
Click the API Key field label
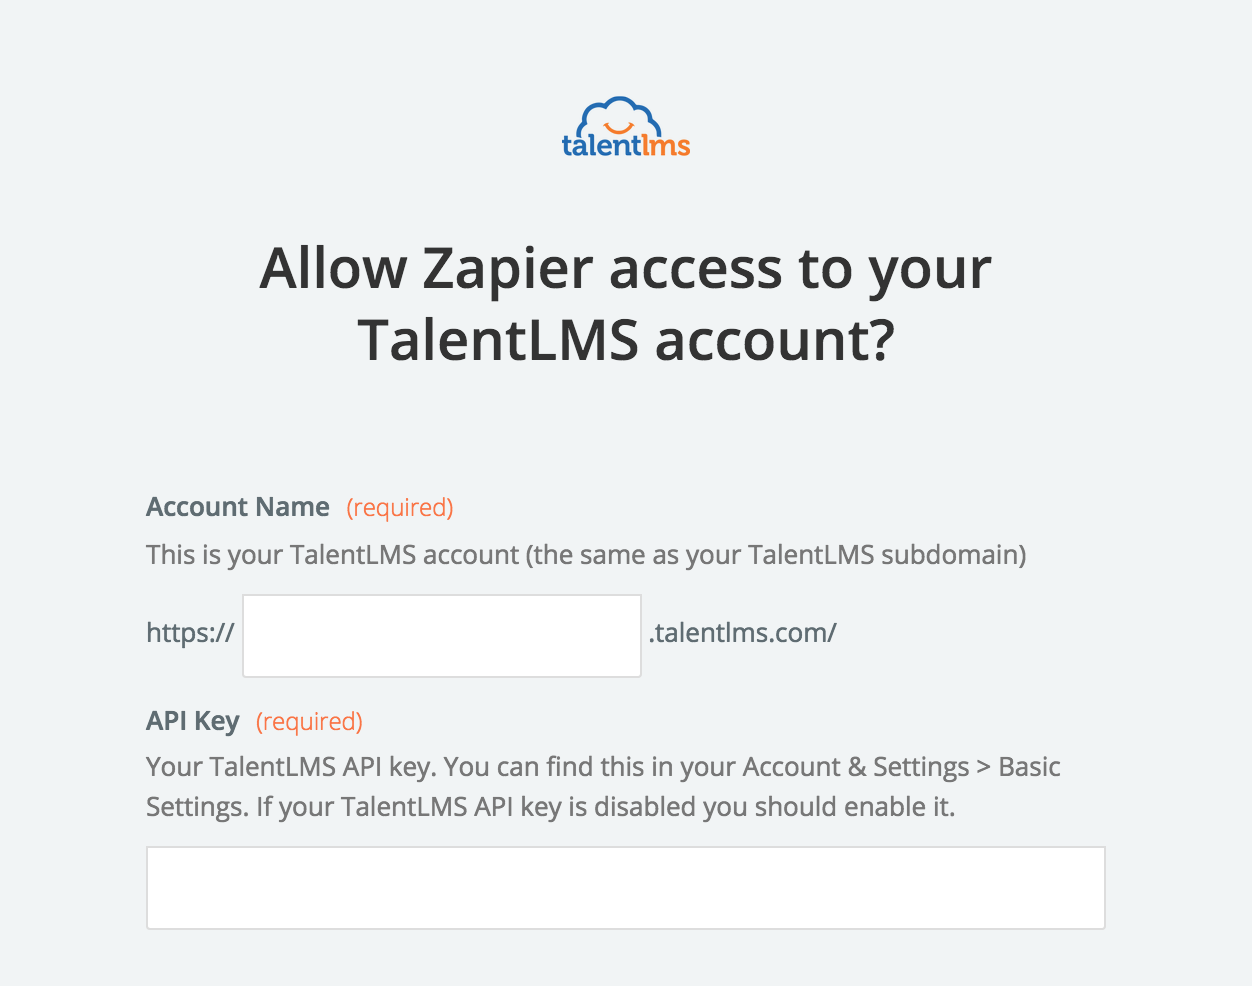193,721
